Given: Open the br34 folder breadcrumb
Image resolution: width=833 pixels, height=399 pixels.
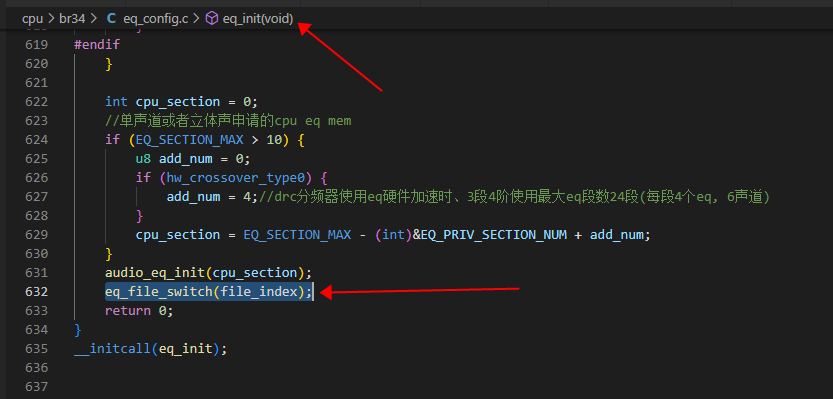Looking at the screenshot, I should (72, 19).
